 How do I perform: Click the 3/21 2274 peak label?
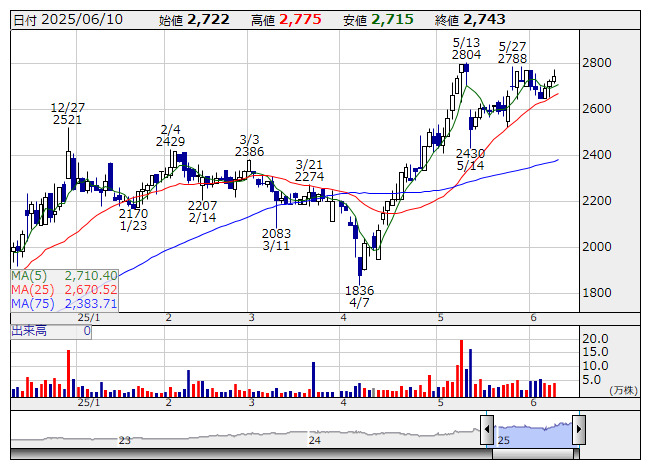[309, 170]
